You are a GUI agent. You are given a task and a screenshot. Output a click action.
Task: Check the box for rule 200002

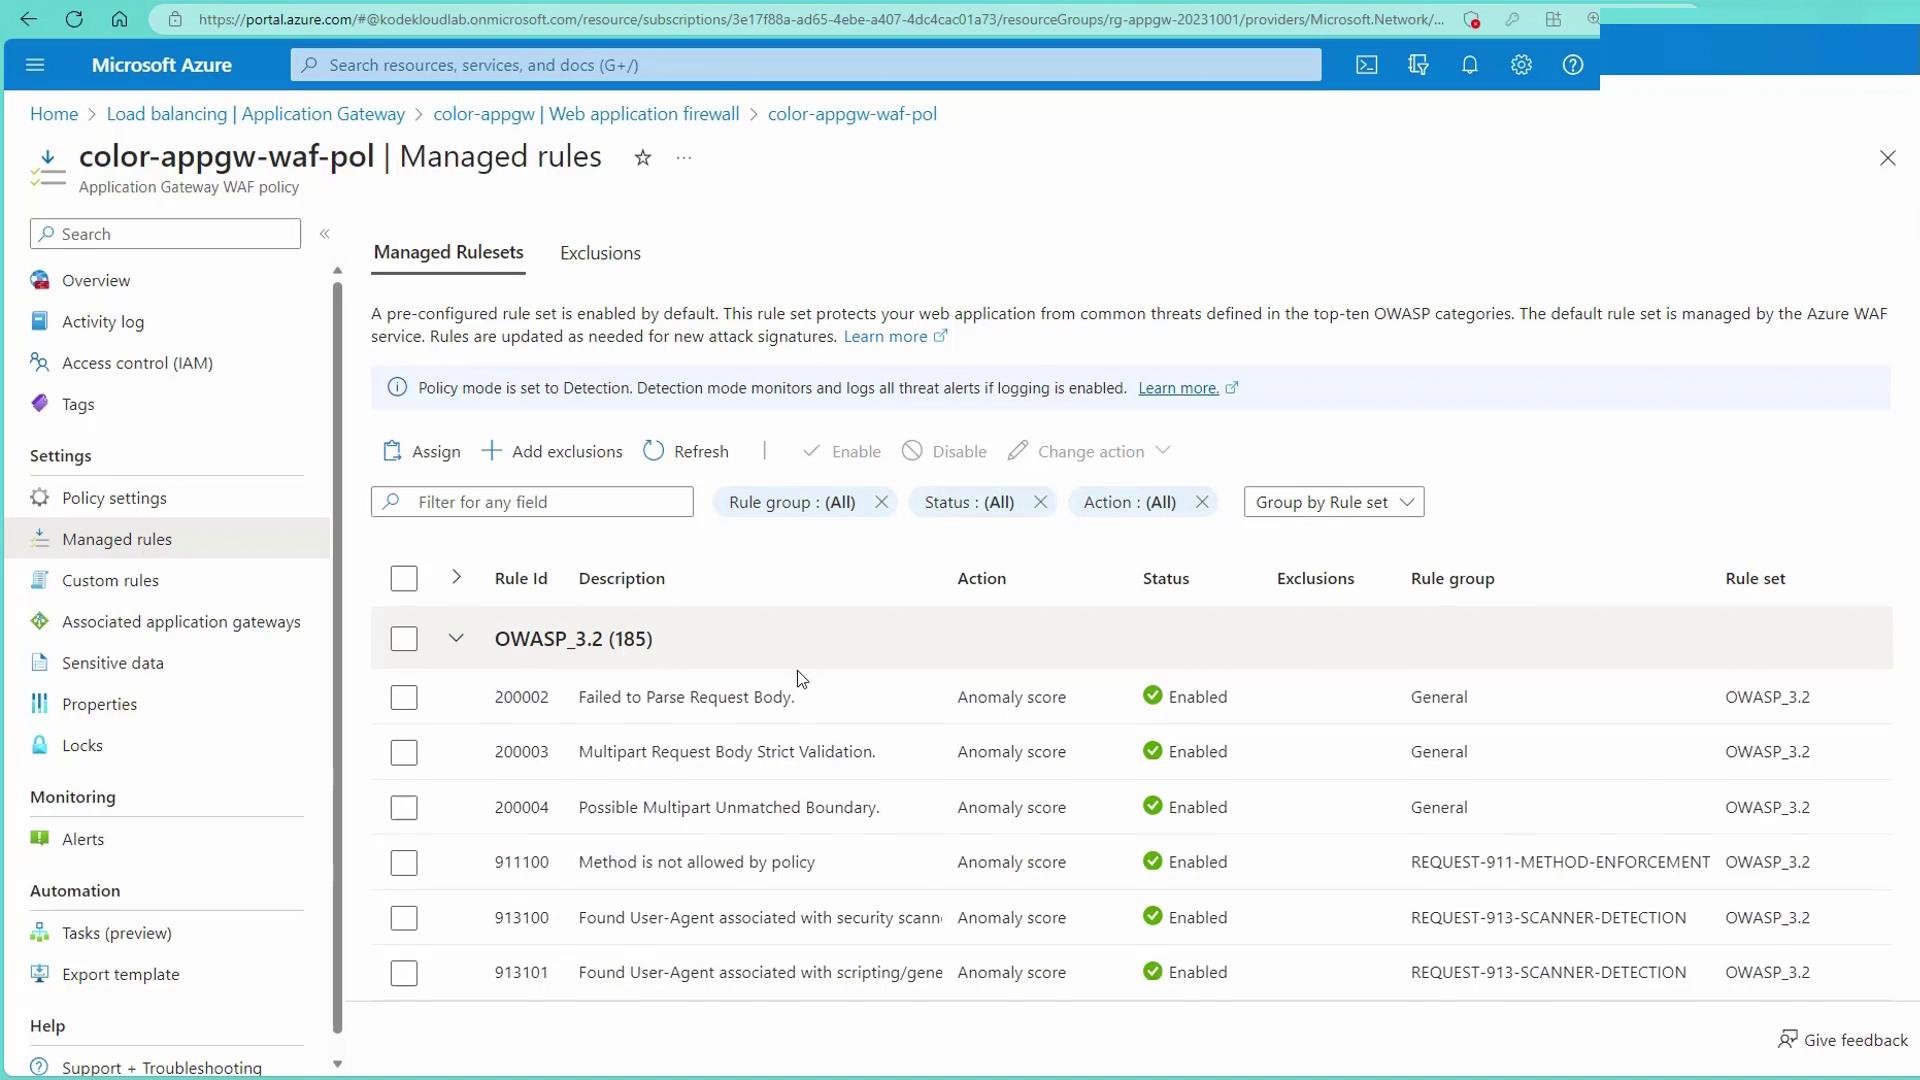(x=404, y=698)
